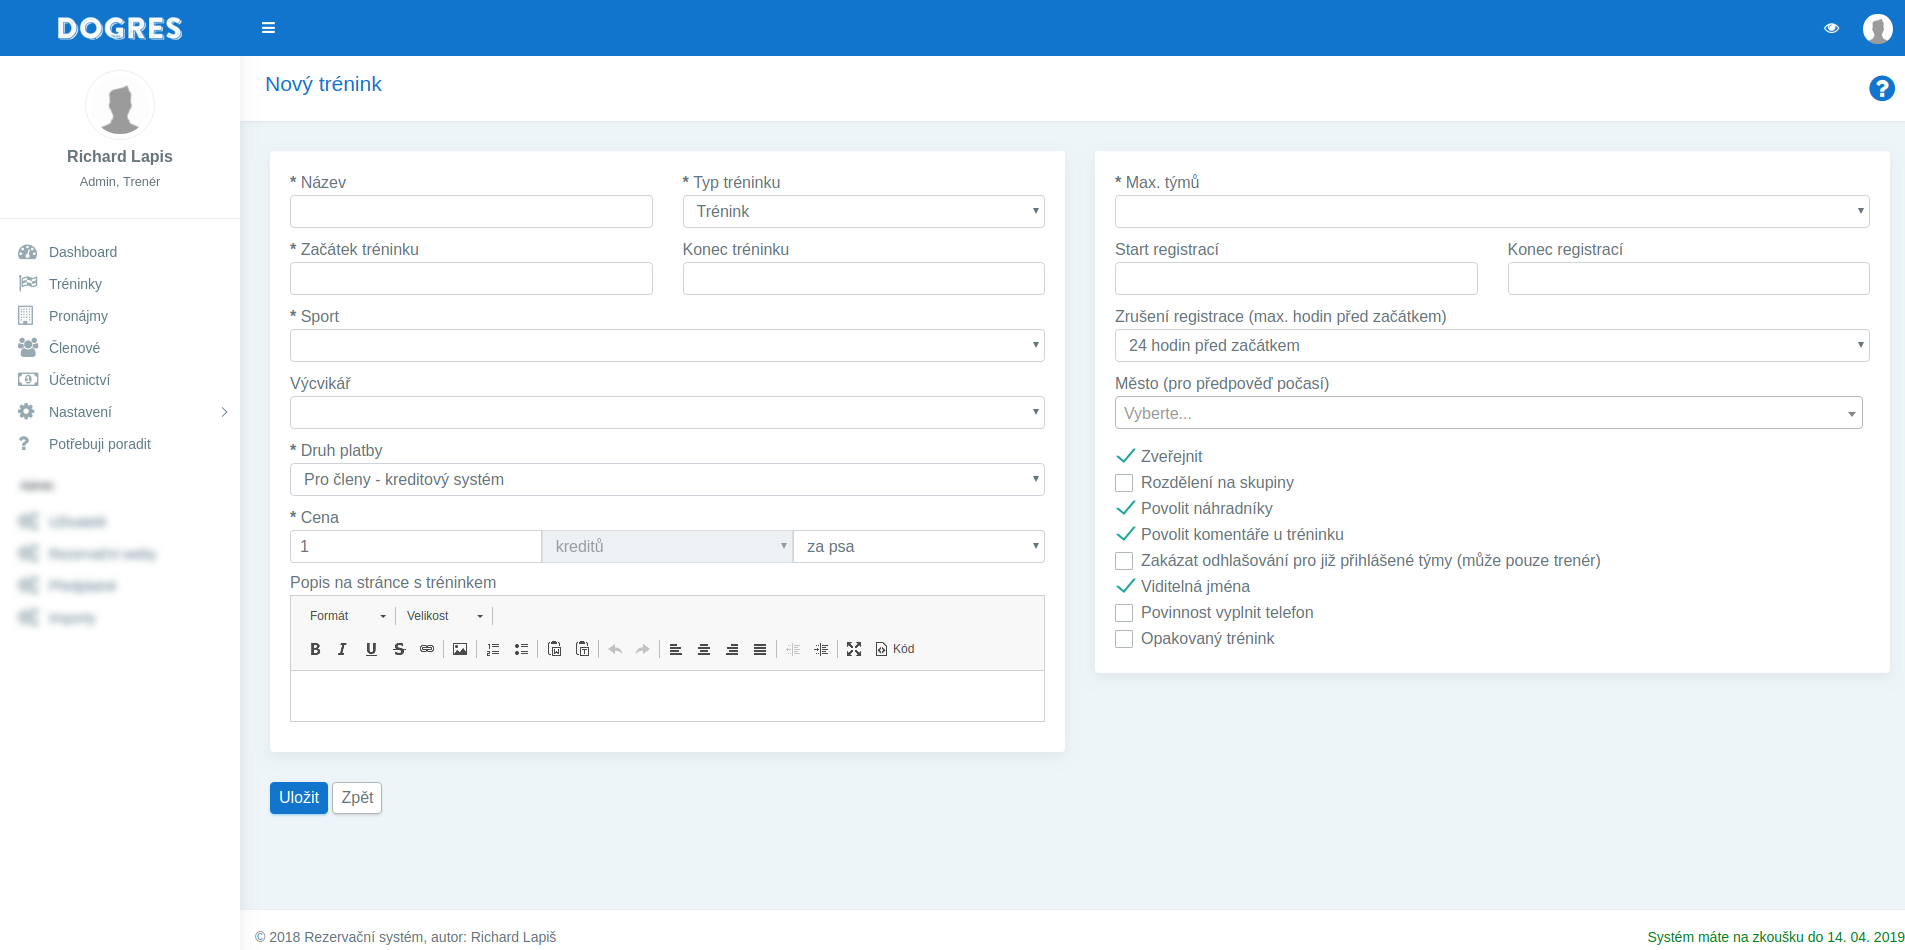Viewport: 1905px width, 950px height.
Task: Insert a link using the link icon
Action: click(x=427, y=649)
